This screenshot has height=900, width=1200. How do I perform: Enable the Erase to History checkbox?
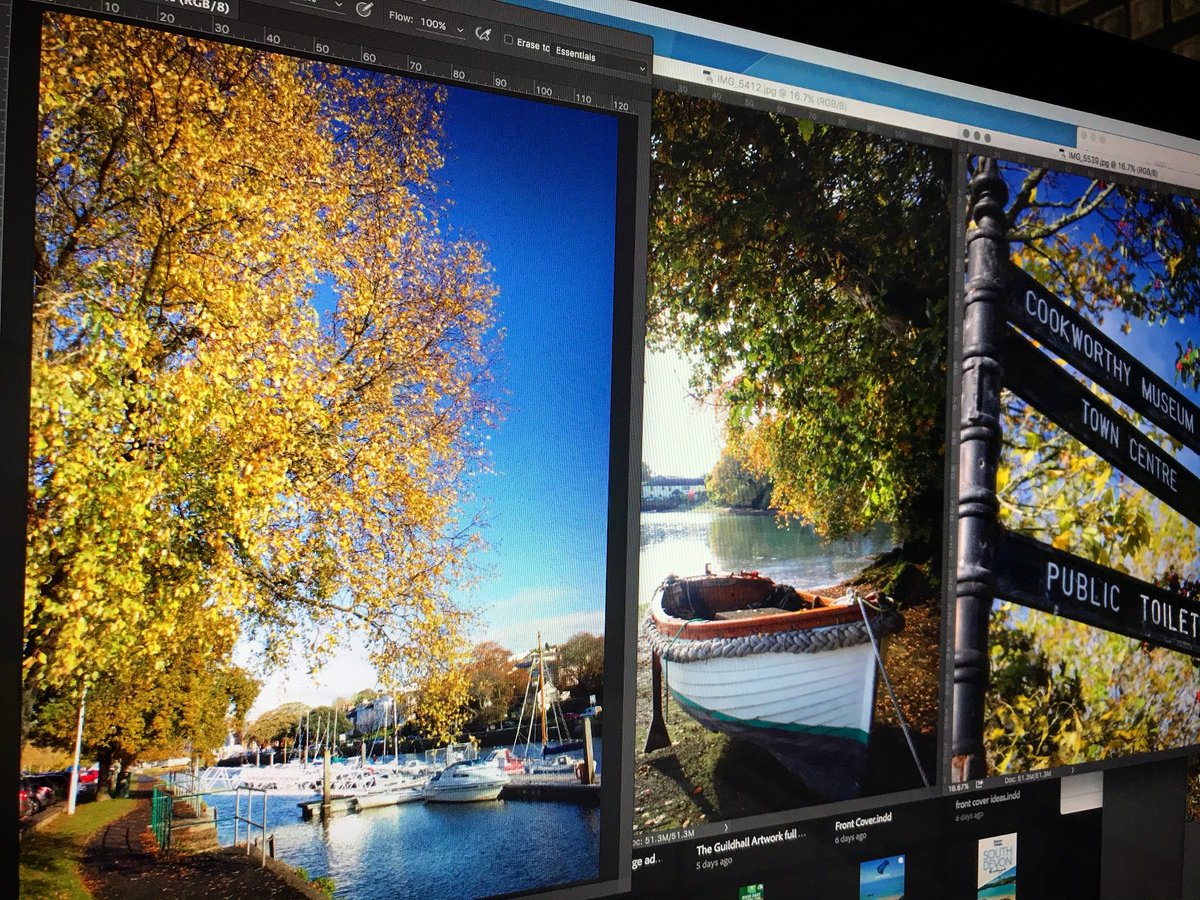[508, 40]
